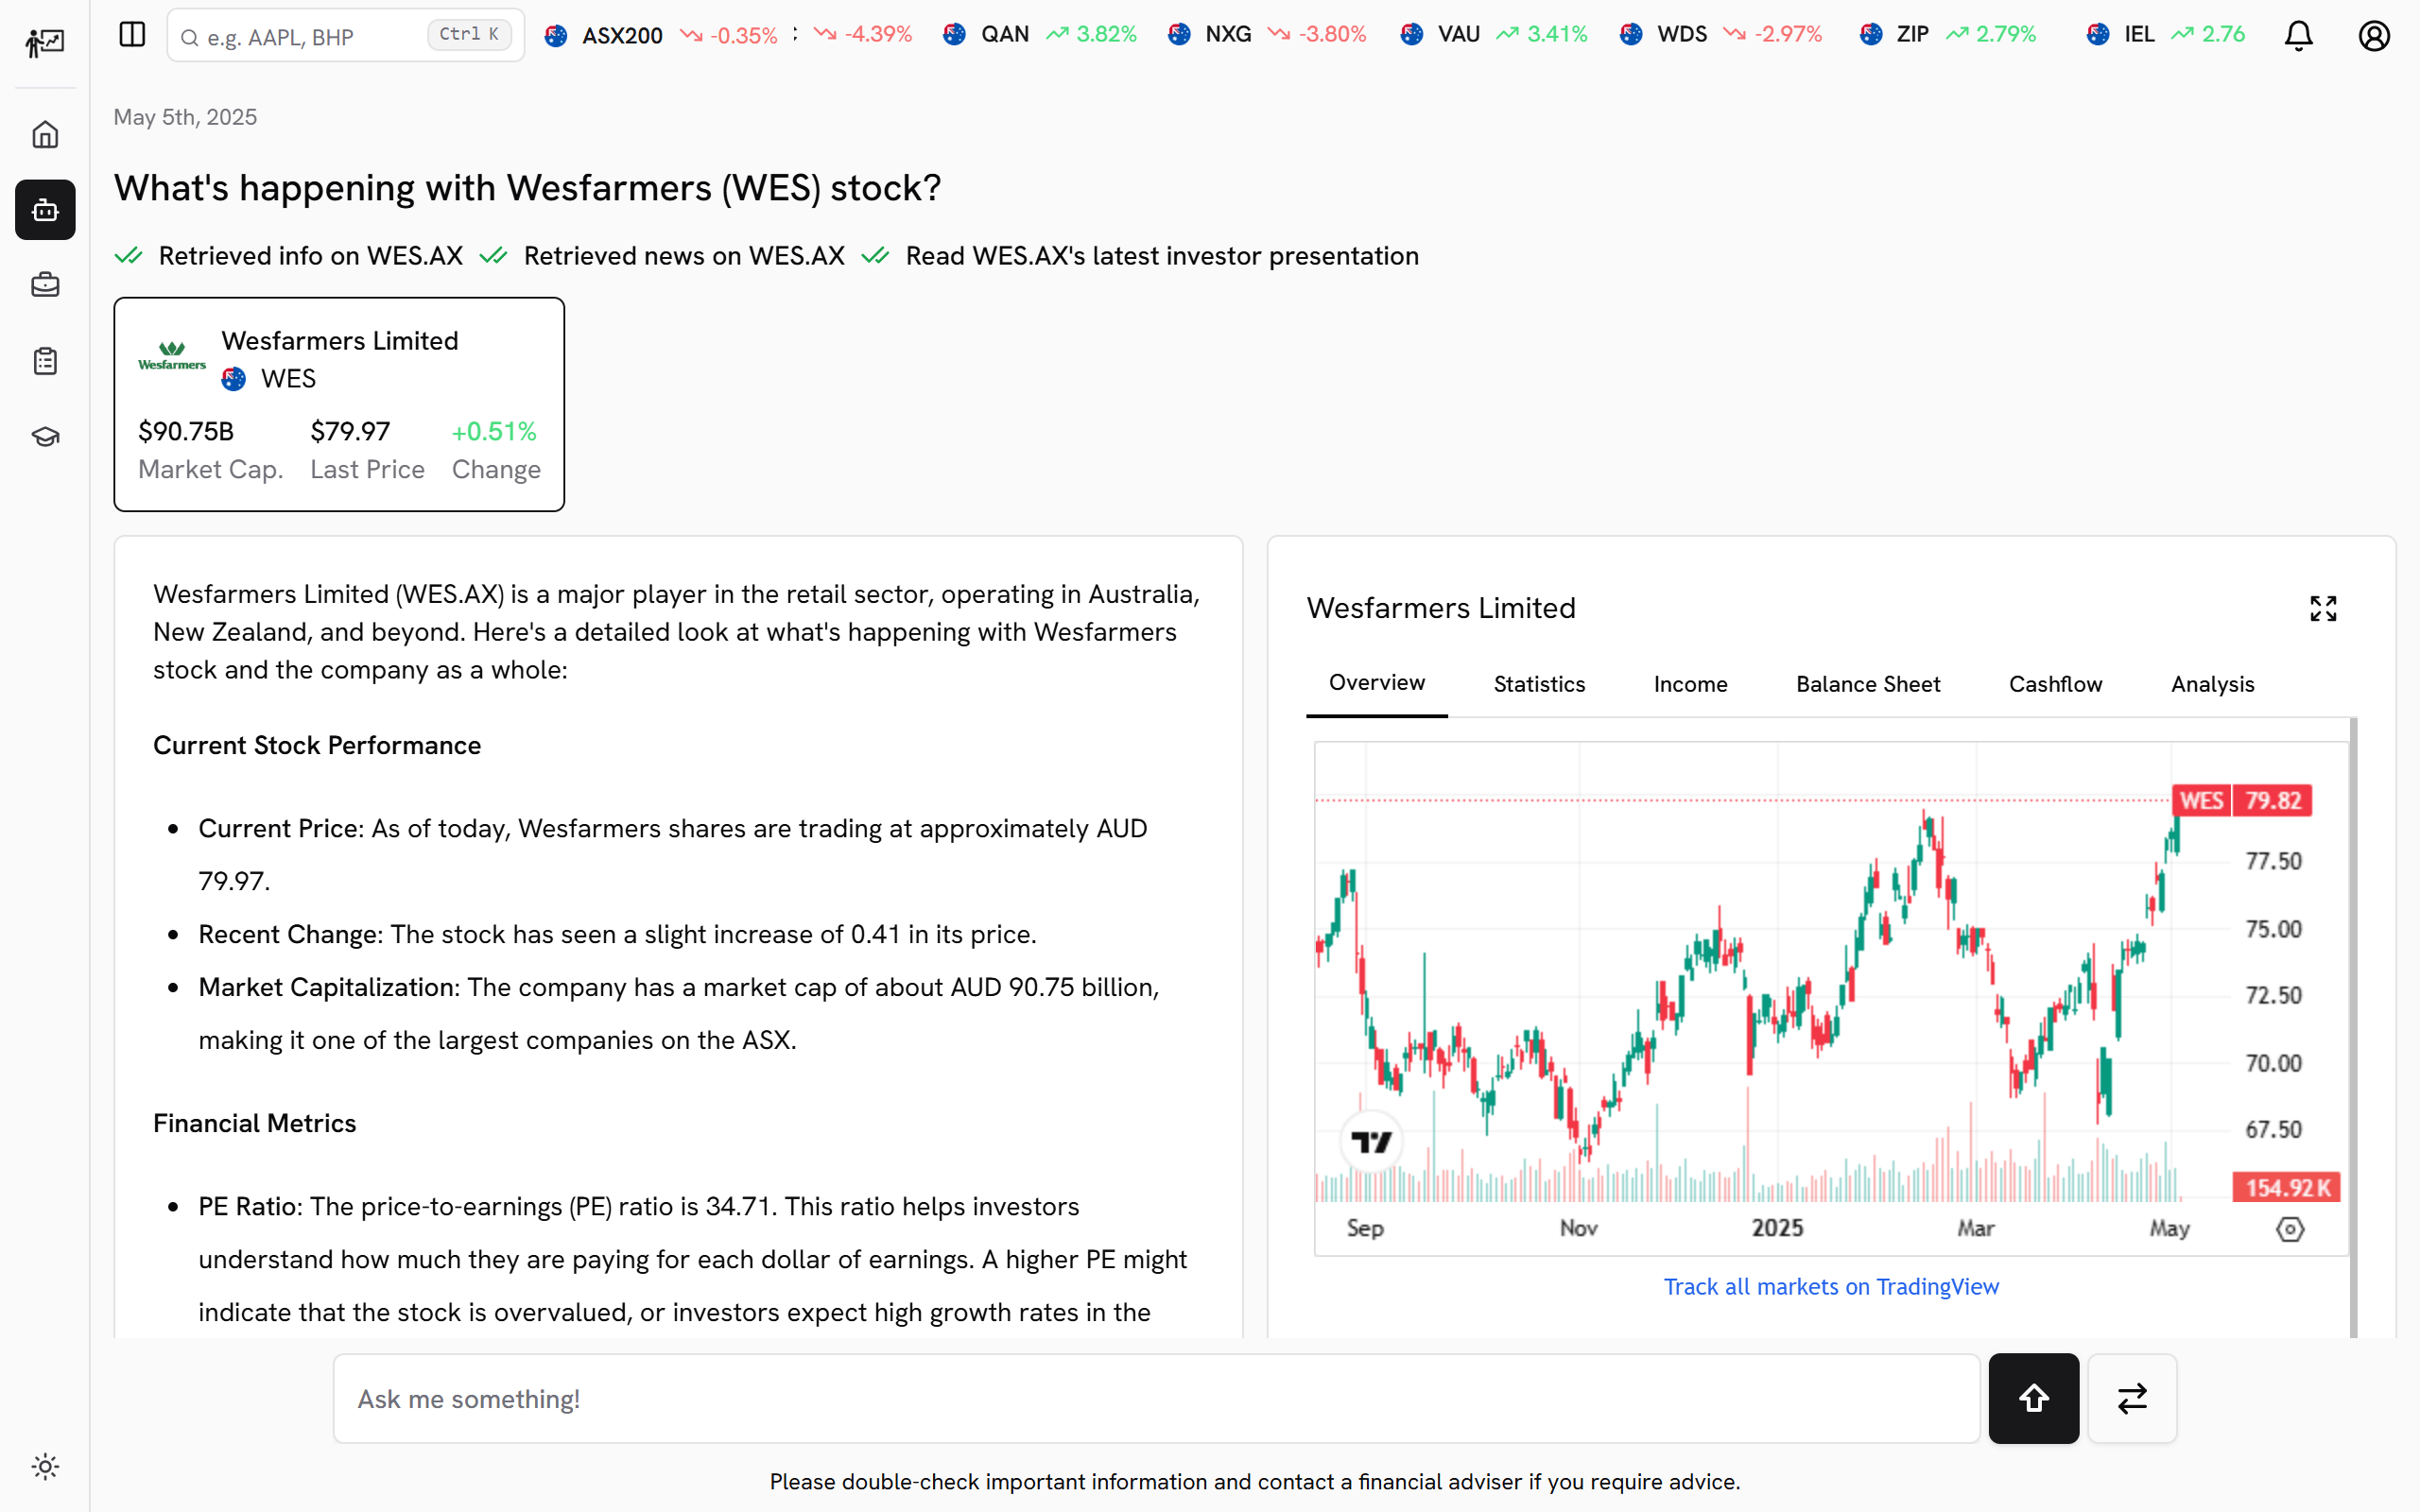Click the Ctrl K shortcut badge
The width and height of the screenshot is (2420, 1512).
pos(469,35)
